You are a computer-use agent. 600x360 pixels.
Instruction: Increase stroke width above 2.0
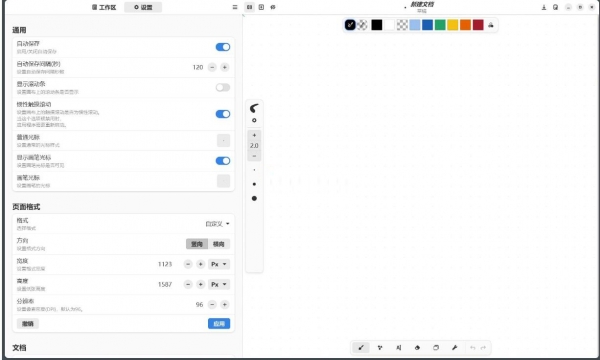254,135
